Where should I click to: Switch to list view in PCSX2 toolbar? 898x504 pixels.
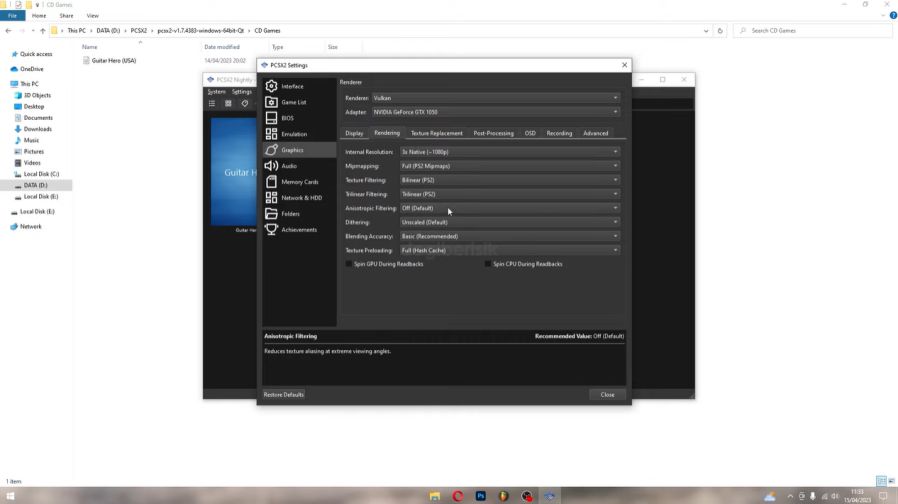click(212, 104)
